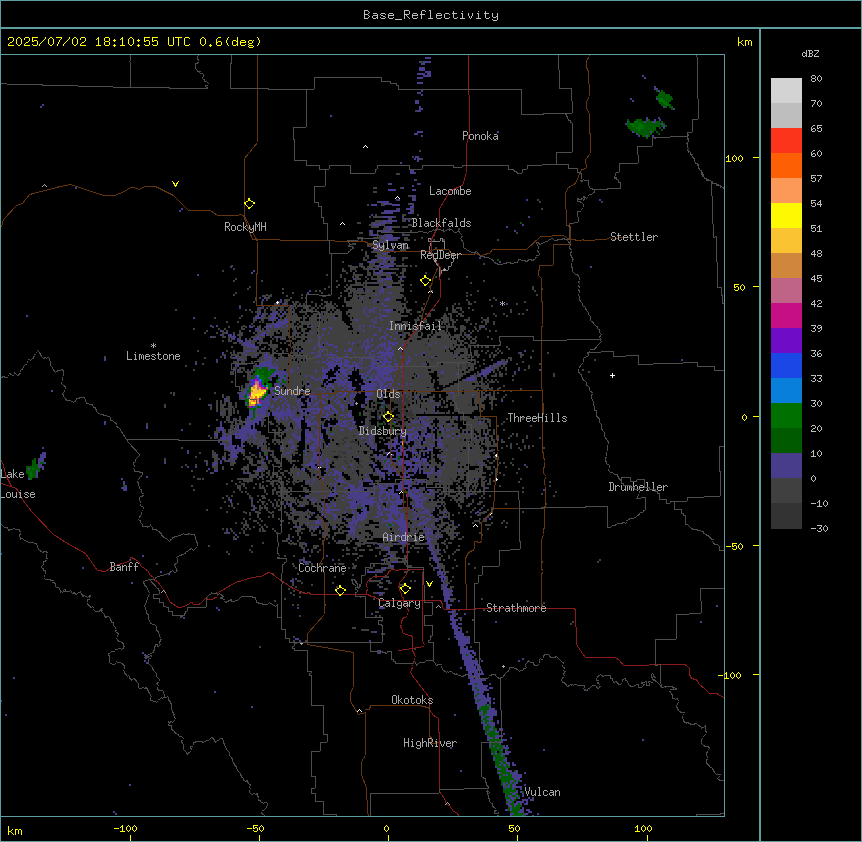Click the 2025/07/02 18:10:55 UTC timestamp
The image size is (862, 842).
click(x=99, y=42)
